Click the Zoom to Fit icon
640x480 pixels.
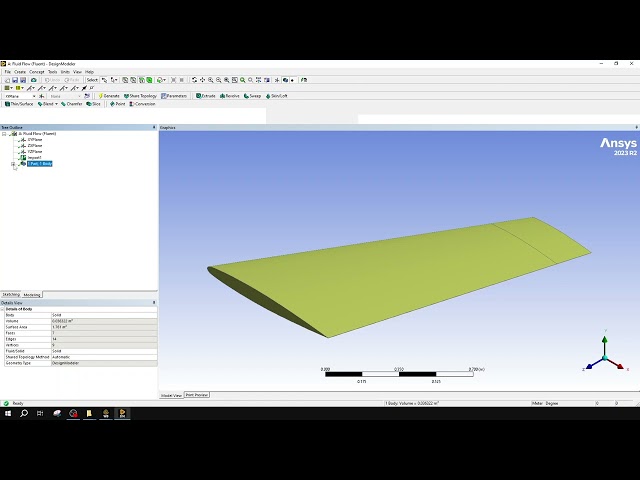tap(235, 80)
